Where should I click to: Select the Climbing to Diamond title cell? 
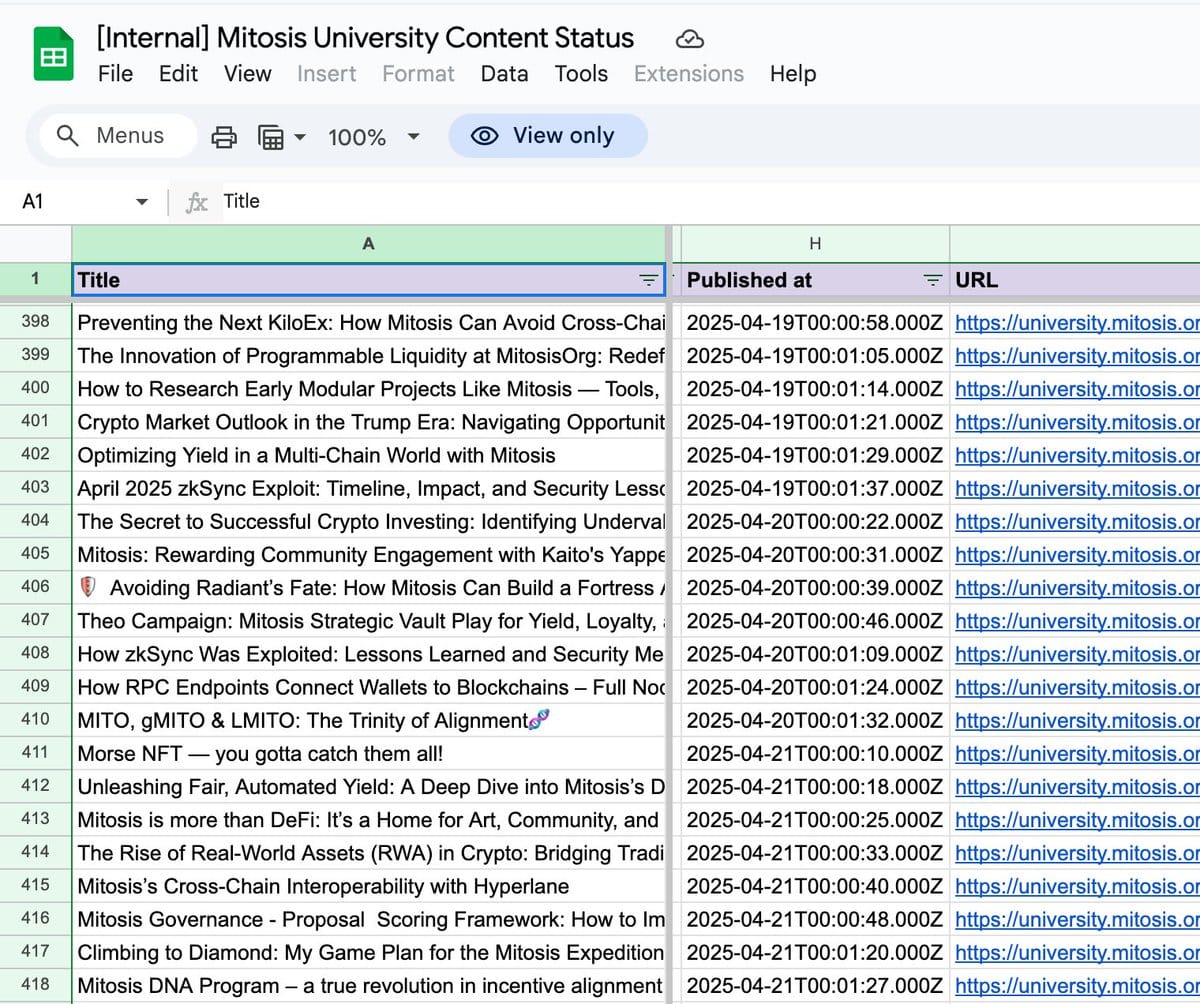coord(368,952)
